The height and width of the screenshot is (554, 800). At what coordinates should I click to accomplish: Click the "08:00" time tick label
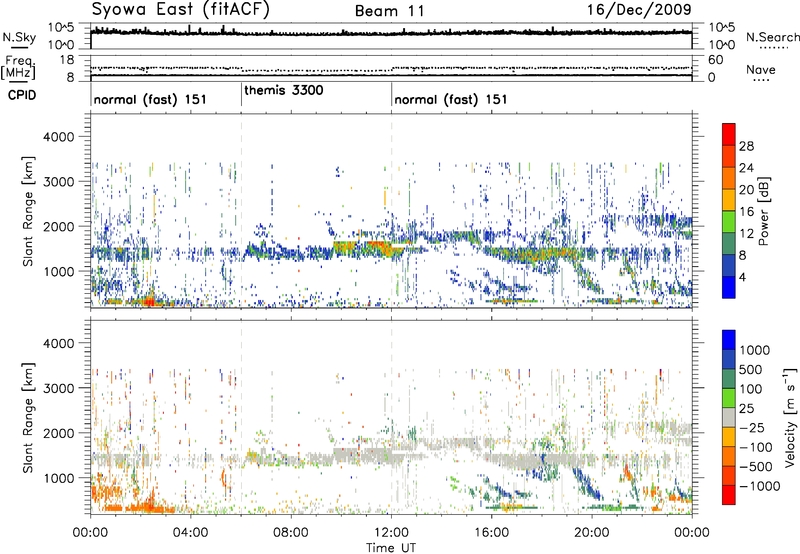click(291, 533)
